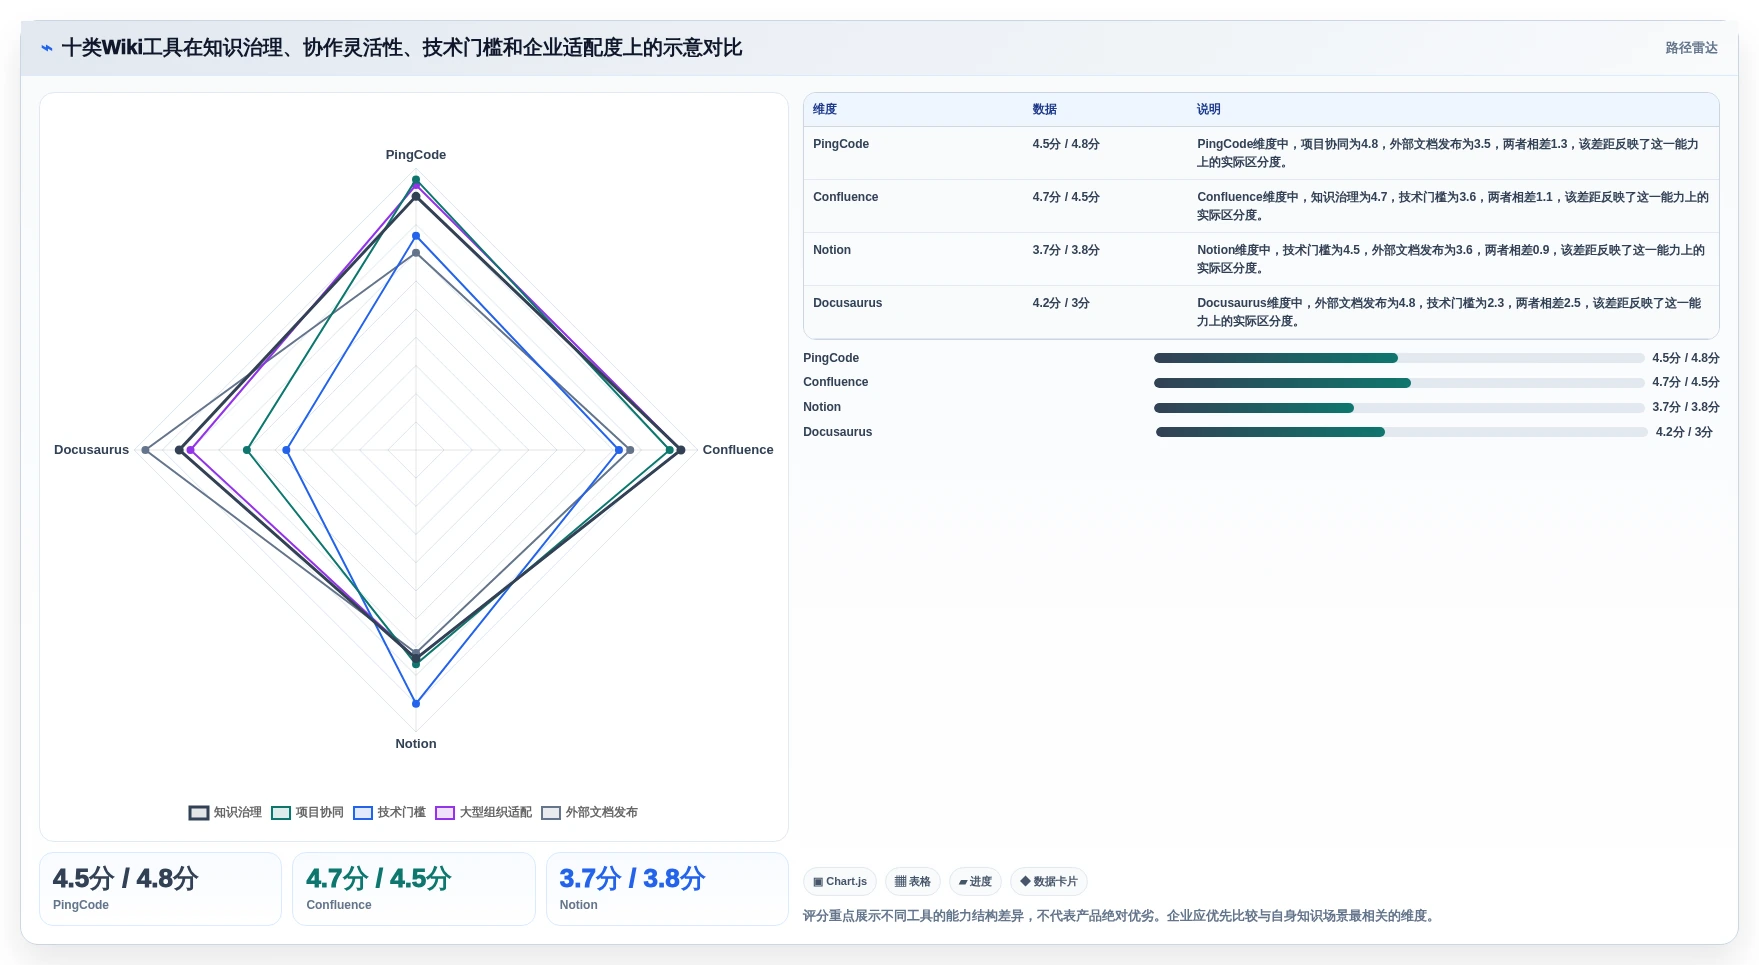
Task: Click the blue icon before the page title
Action: coord(47,48)
